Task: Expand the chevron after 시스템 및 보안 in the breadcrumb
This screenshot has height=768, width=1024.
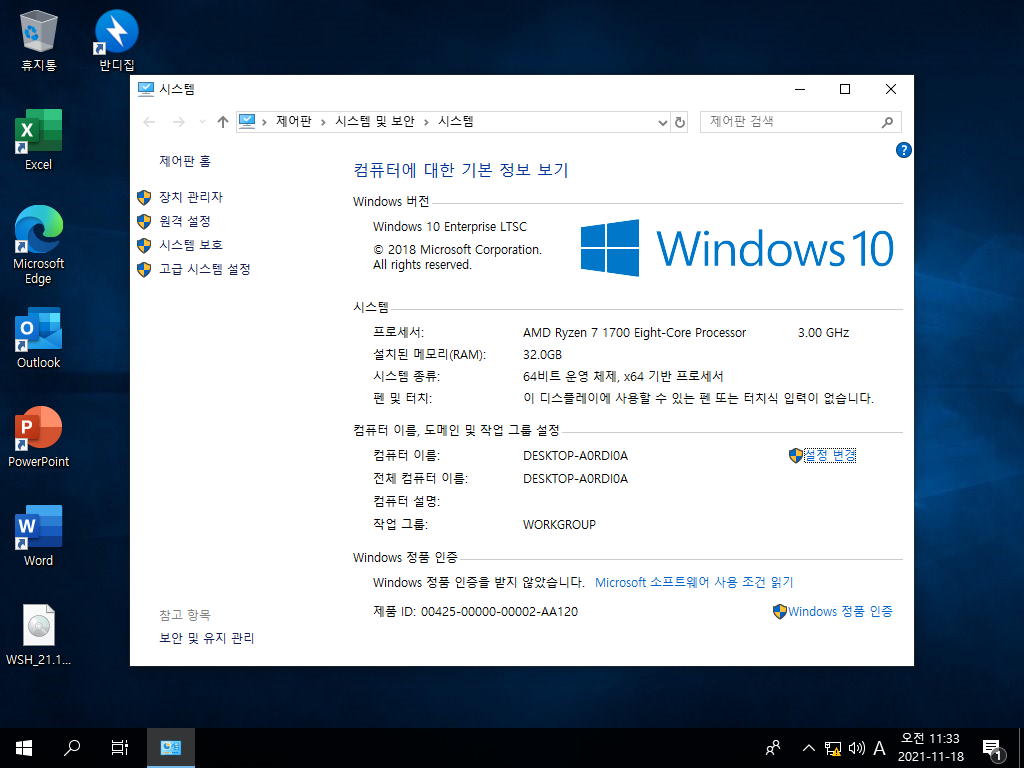Action: point(426,122)
